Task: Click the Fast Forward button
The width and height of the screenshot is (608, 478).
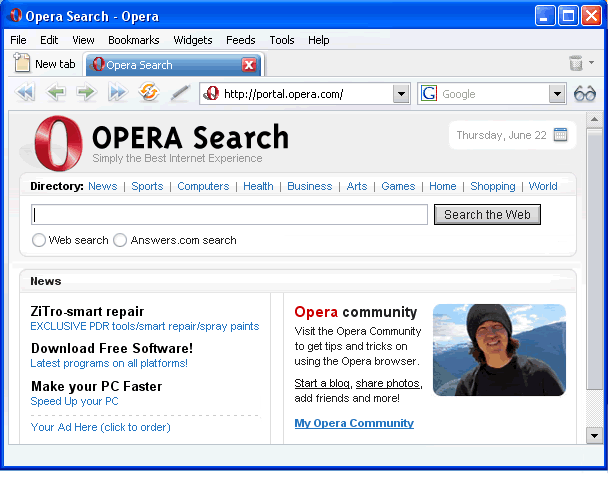Action: (117, 92)
